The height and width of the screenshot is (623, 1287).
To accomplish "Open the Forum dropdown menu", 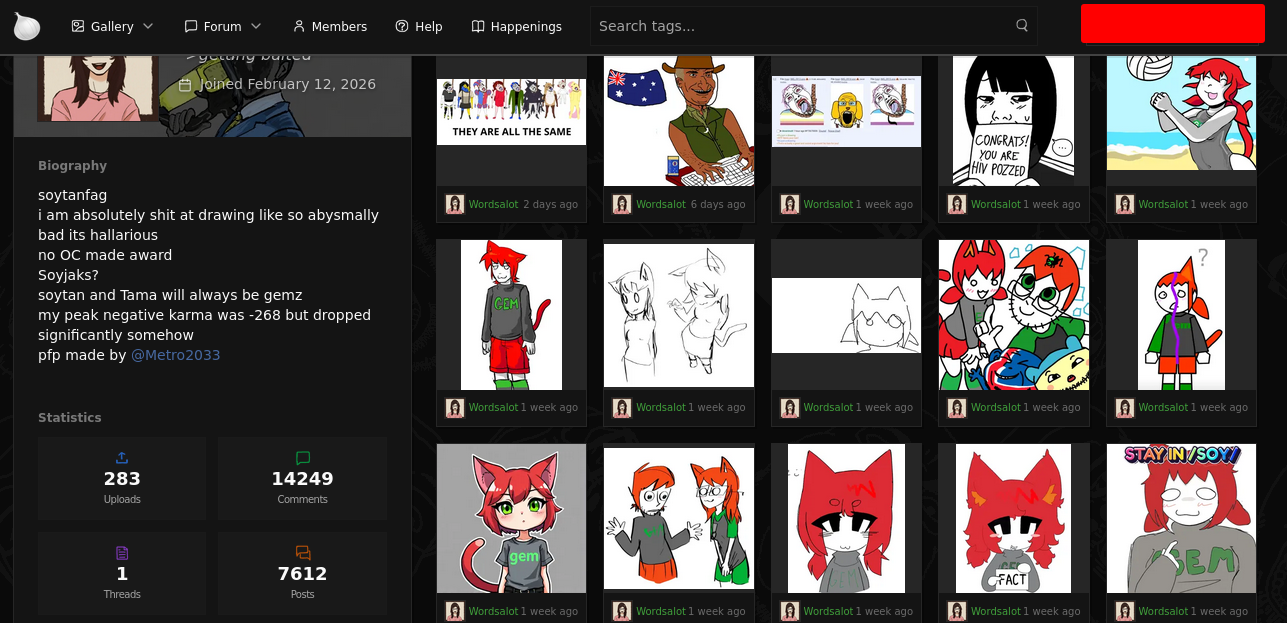I will [x=222, y=26].
